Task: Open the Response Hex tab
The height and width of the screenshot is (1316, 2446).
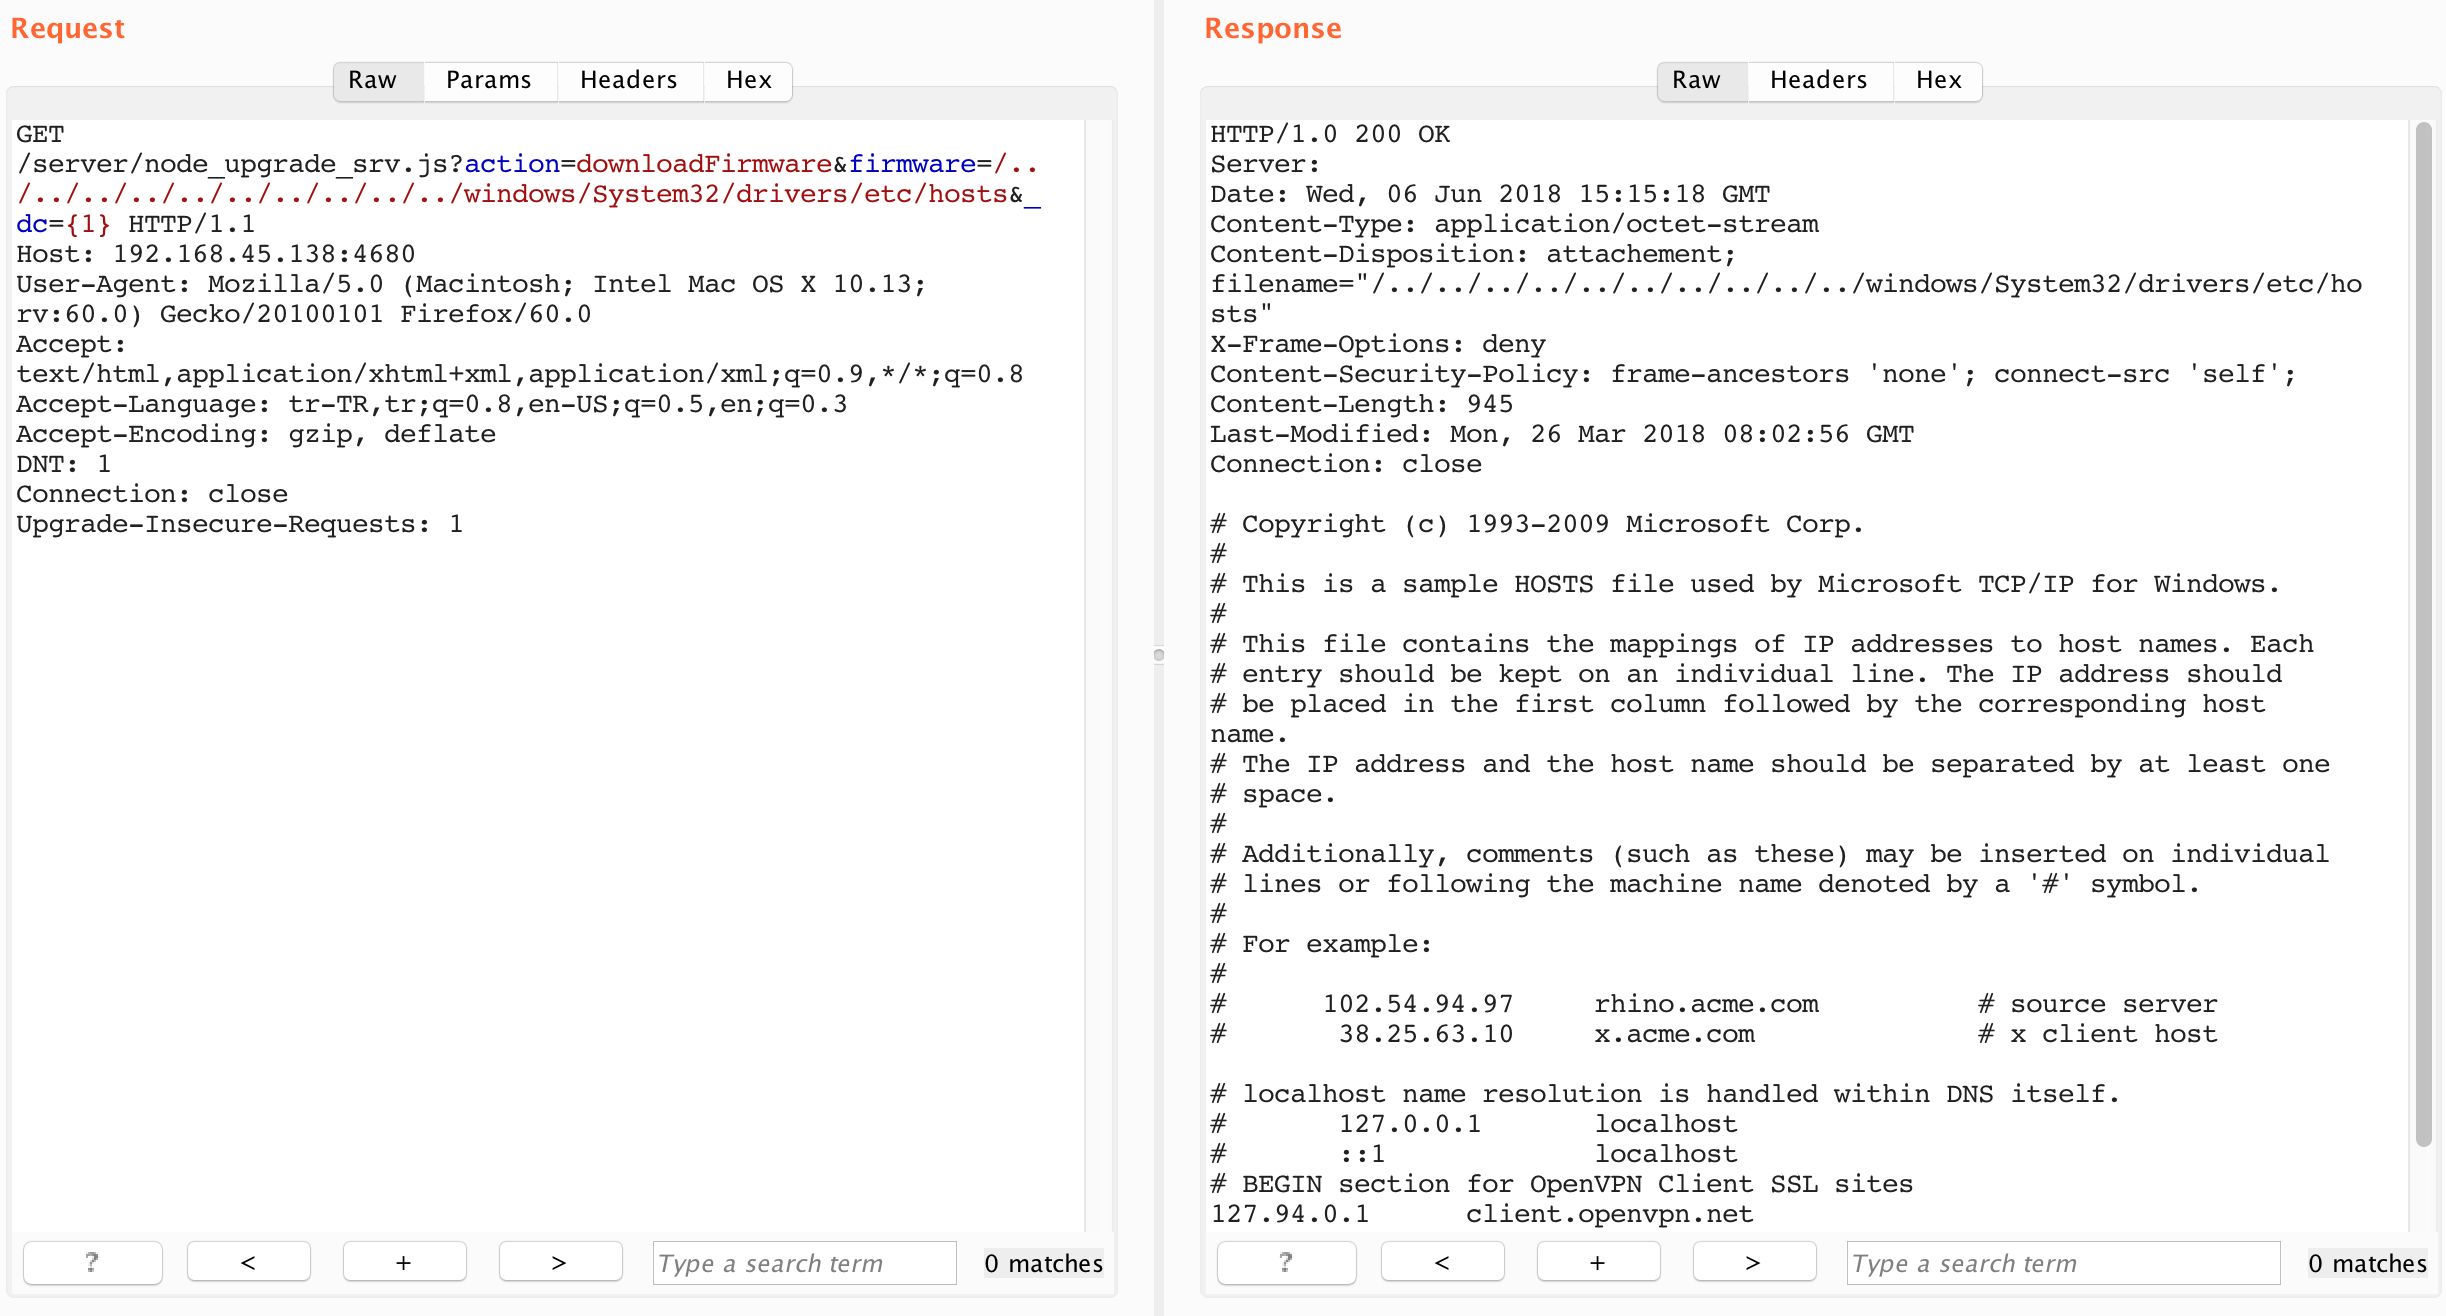Action: coord(1939,80)
